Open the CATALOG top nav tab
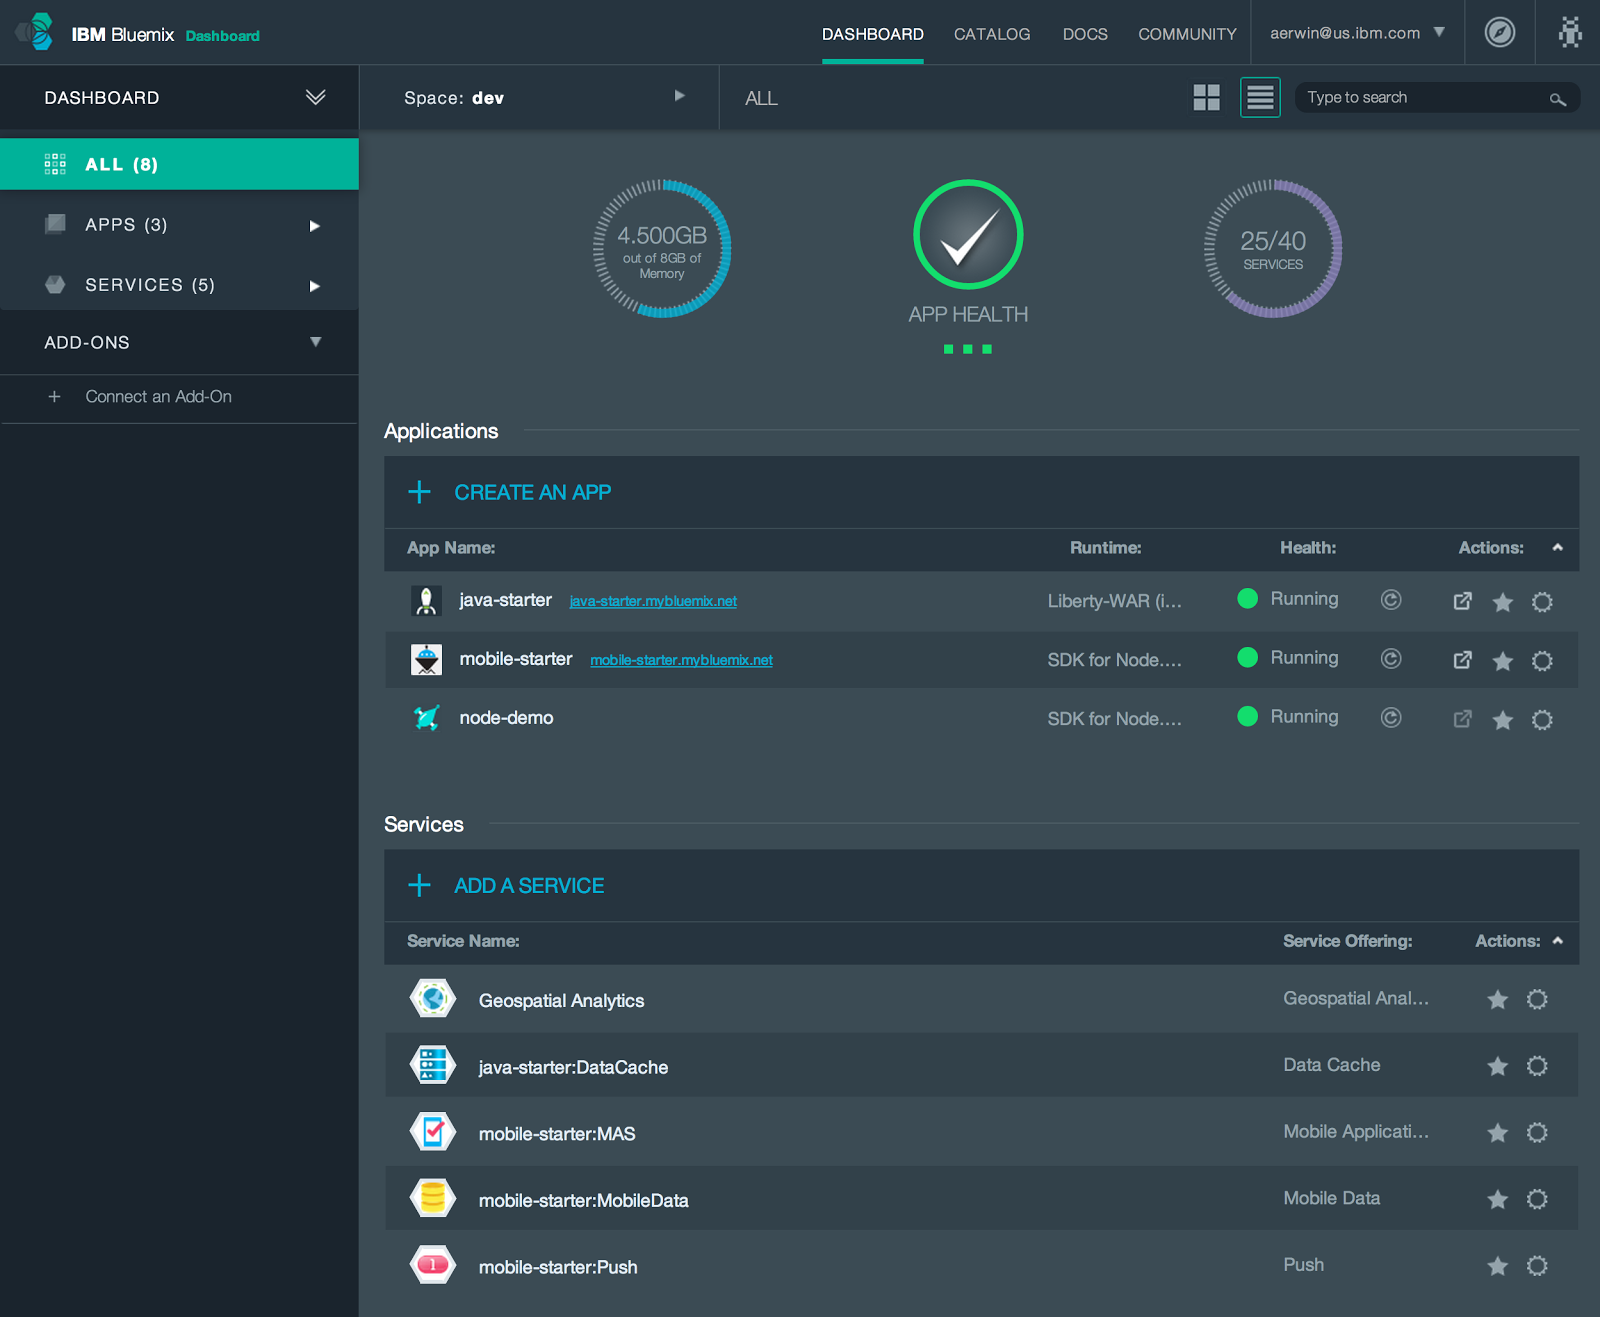The image size is (1600, 1317). (991, 34)
